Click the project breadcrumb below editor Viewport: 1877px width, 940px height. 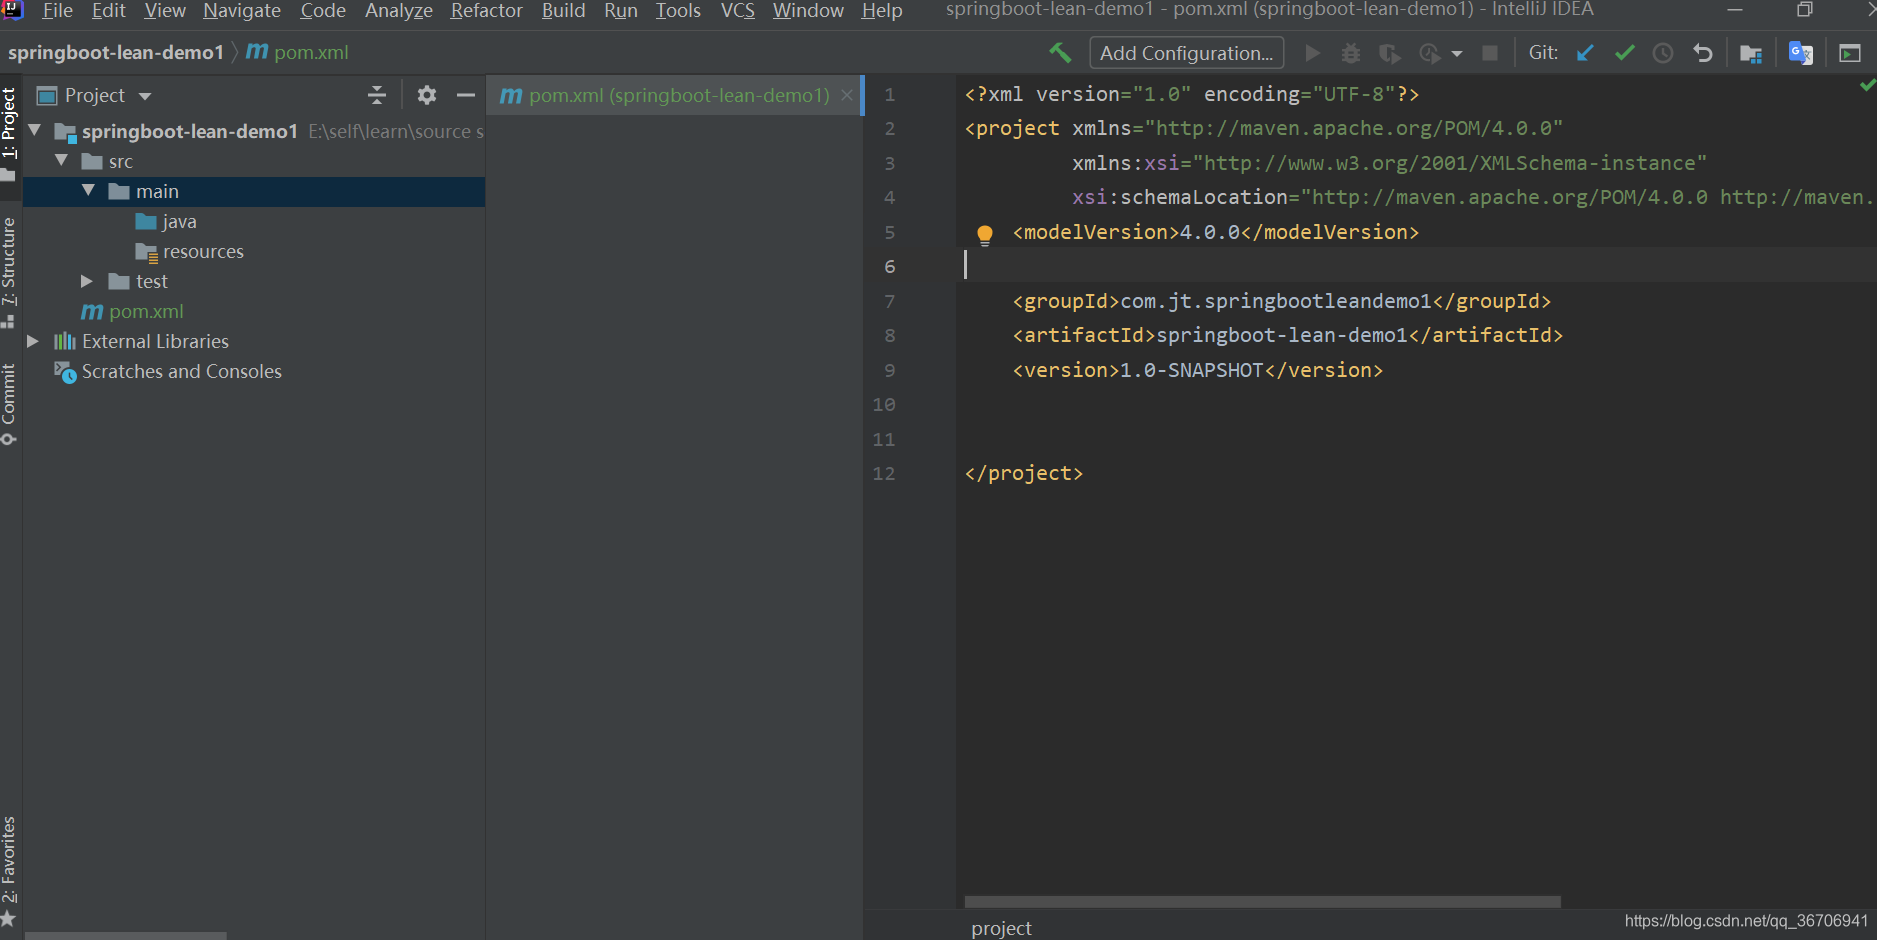coord(1001,928)
